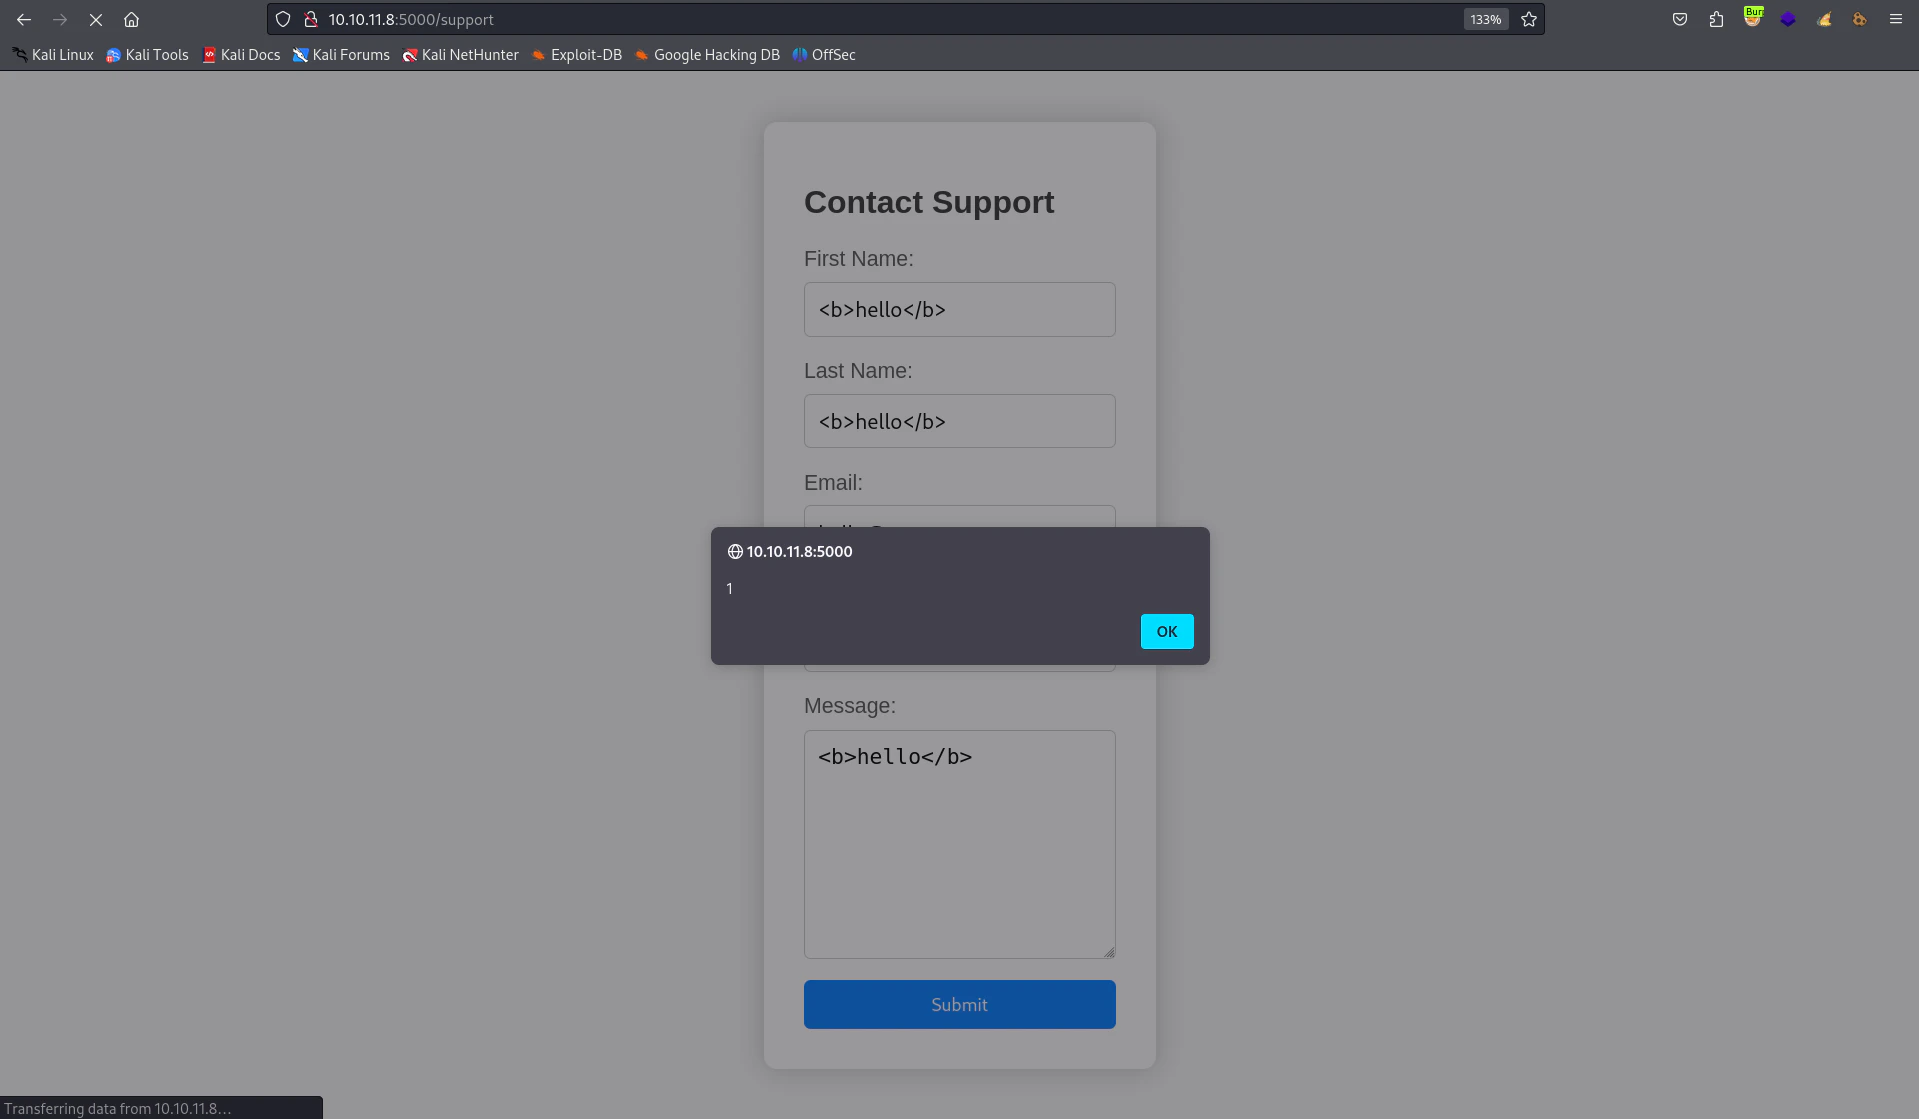The height and width of the screenshot is (1119, 1919).
Task: Open the tracking protection shield icon
Action: 283,19
